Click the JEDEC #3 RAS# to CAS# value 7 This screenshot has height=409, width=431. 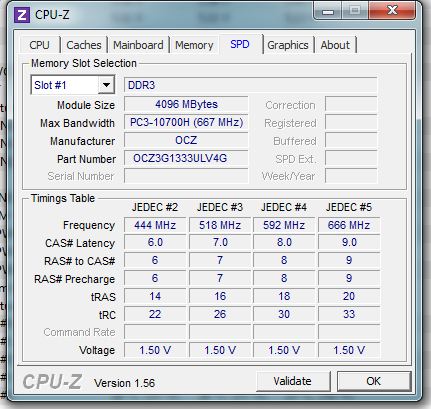(220, 260)
